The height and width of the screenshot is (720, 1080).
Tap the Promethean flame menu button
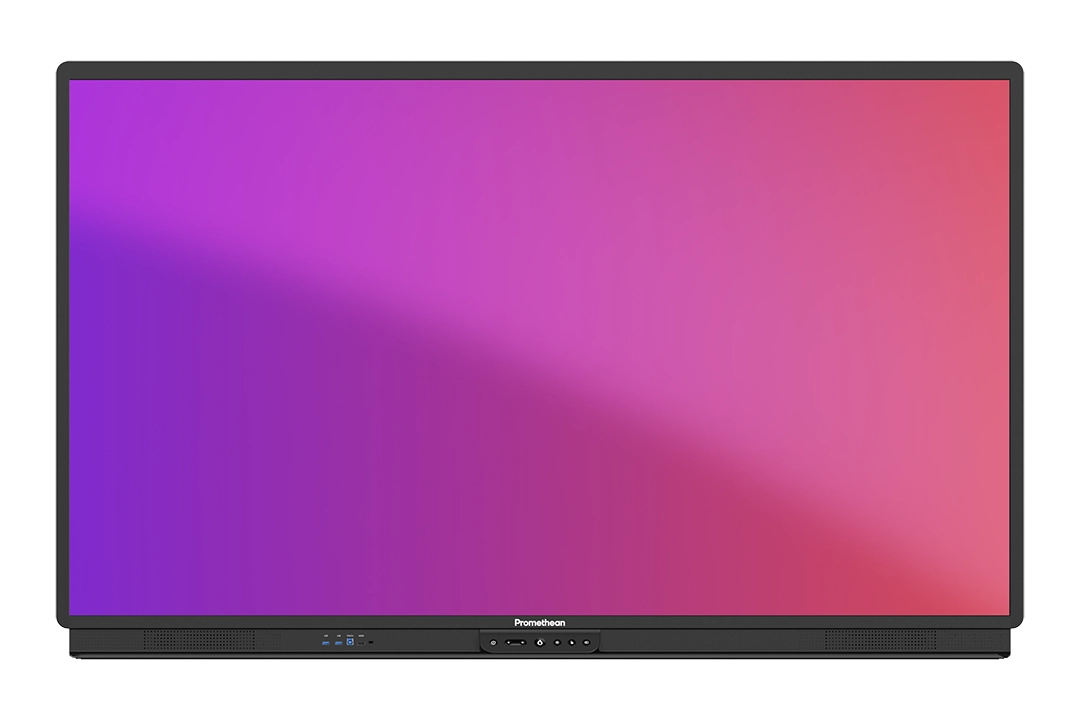click(540, 643)
